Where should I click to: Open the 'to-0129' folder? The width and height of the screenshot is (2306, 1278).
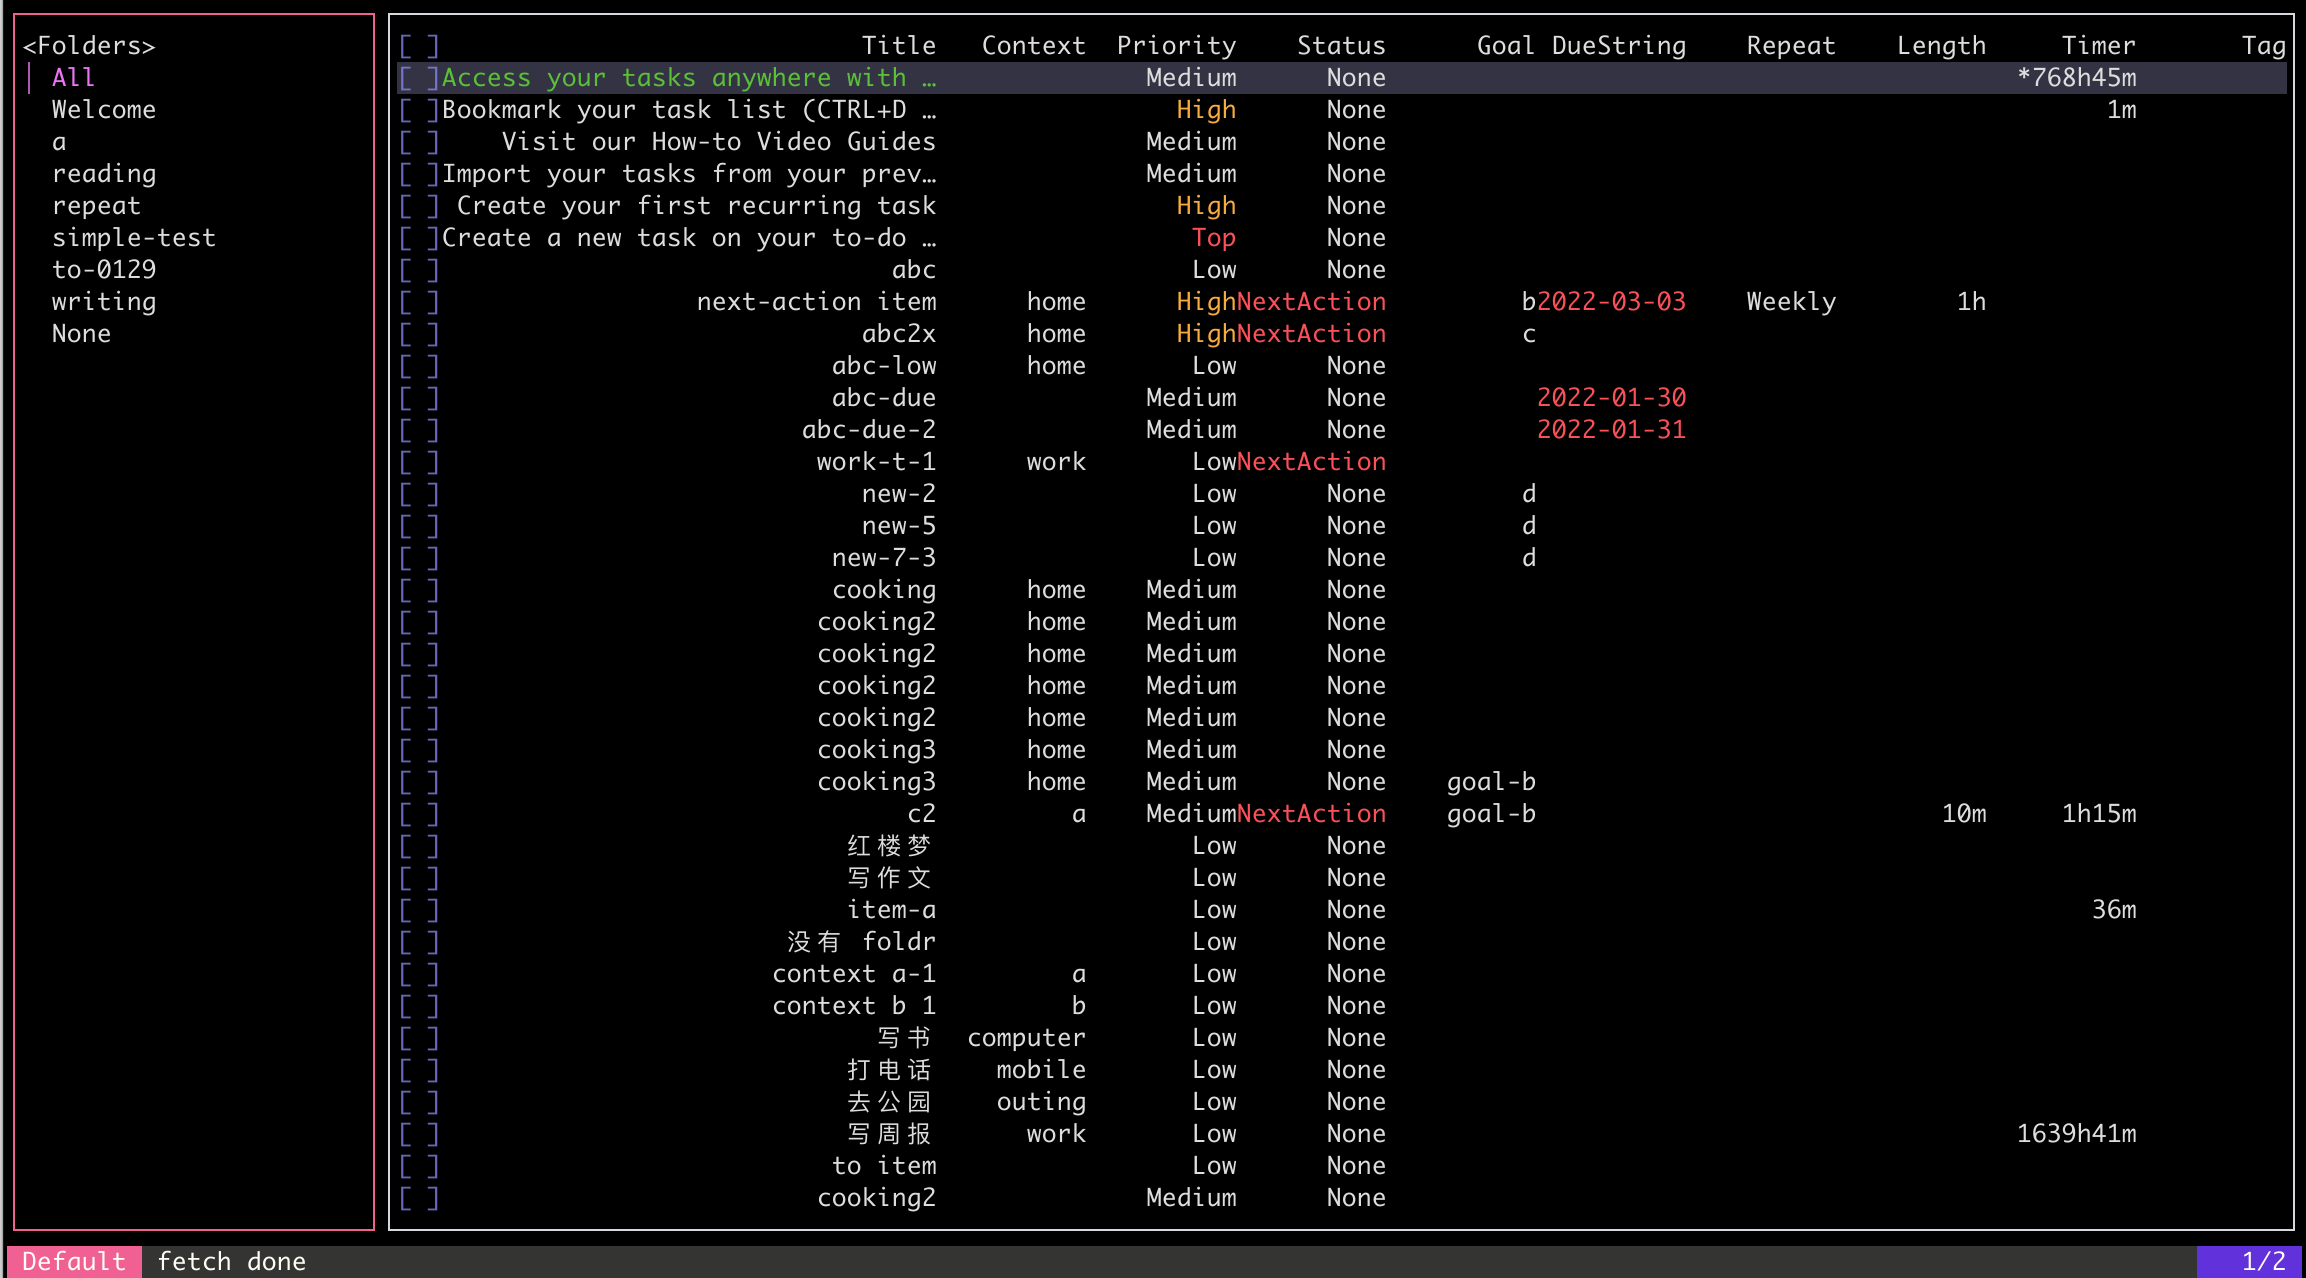[104, 270]
